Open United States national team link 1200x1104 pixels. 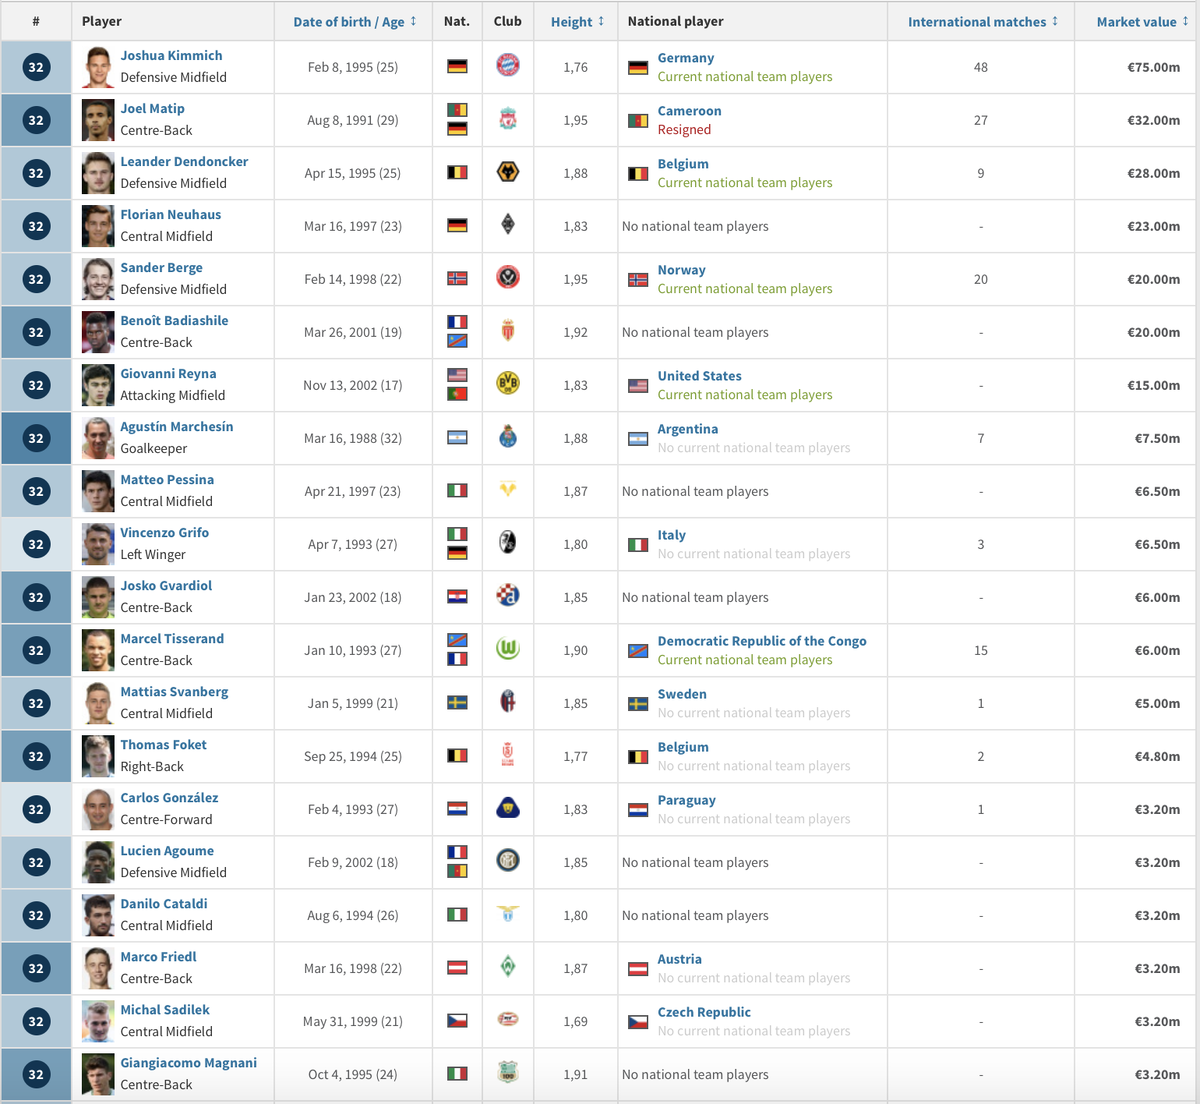[699, 376]
